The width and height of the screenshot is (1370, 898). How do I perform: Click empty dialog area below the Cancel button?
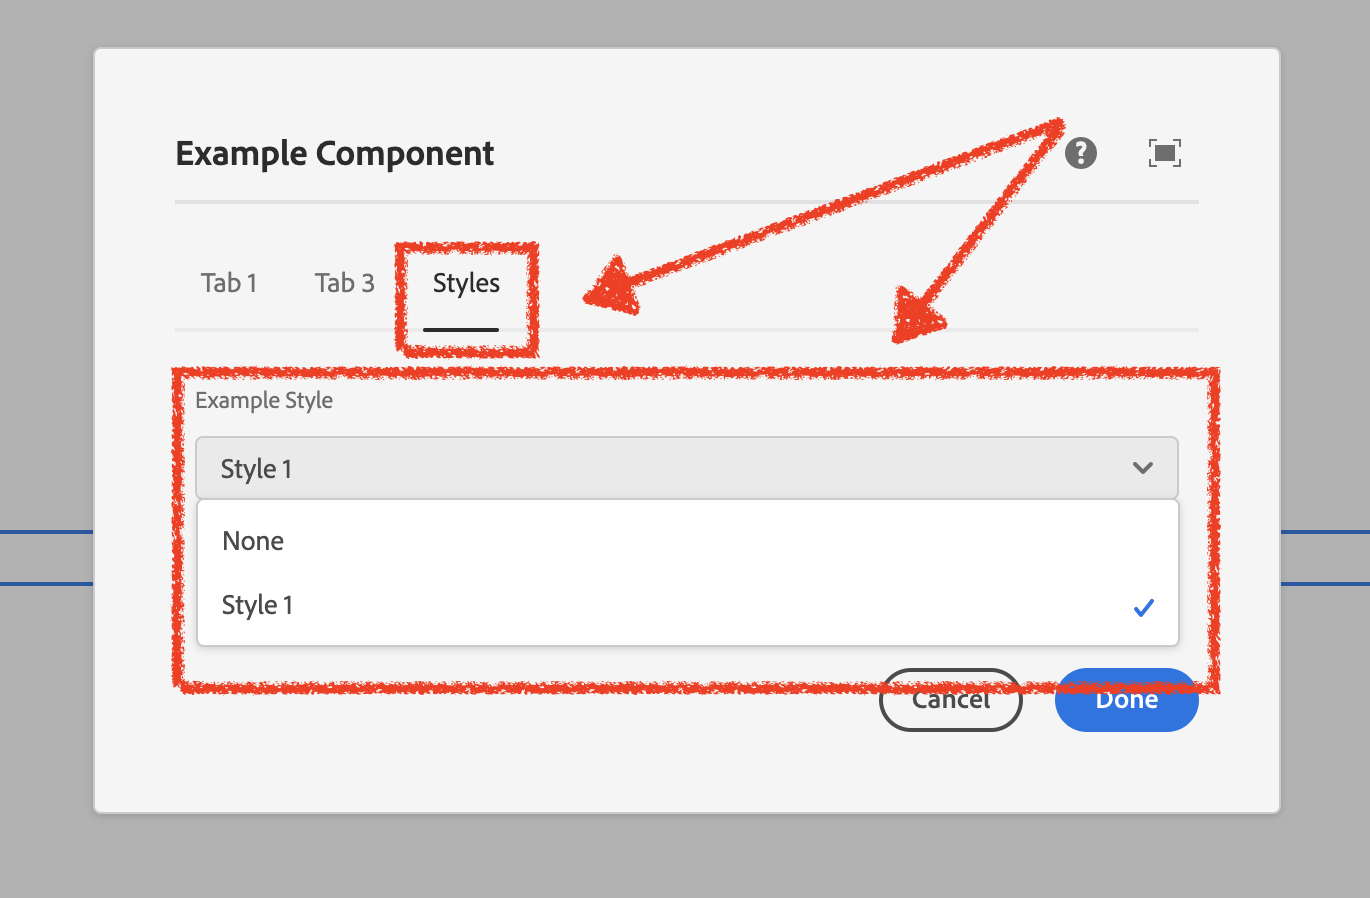click(950, 770)
